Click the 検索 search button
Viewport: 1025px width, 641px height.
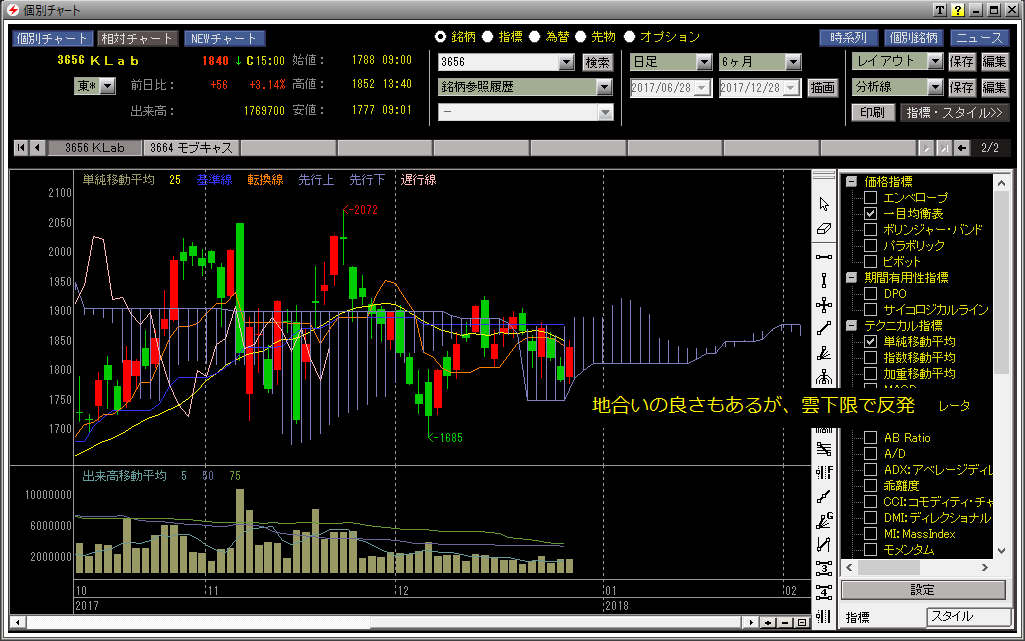597,62
